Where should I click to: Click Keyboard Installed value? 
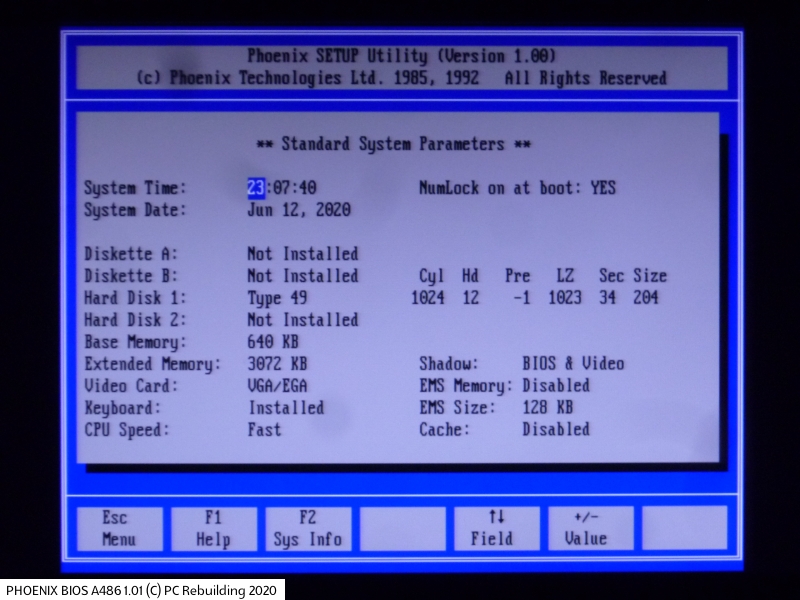point(286,408)
